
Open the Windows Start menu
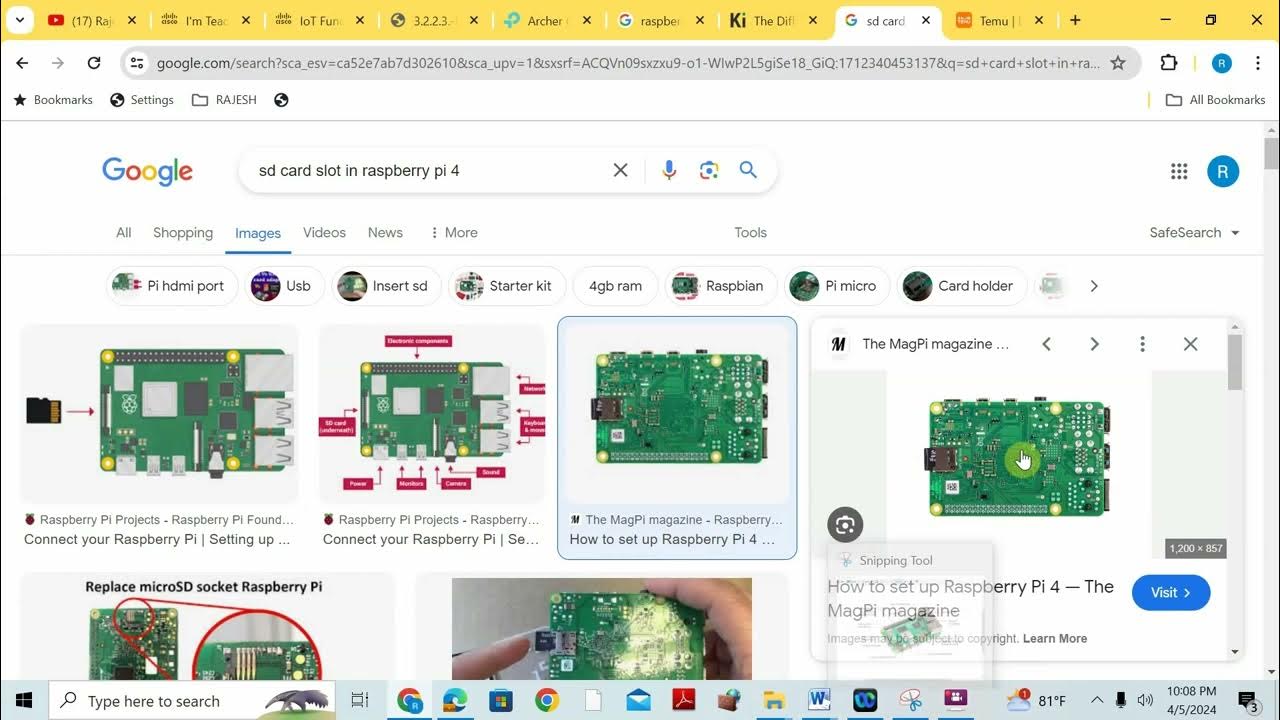point(23,700)
